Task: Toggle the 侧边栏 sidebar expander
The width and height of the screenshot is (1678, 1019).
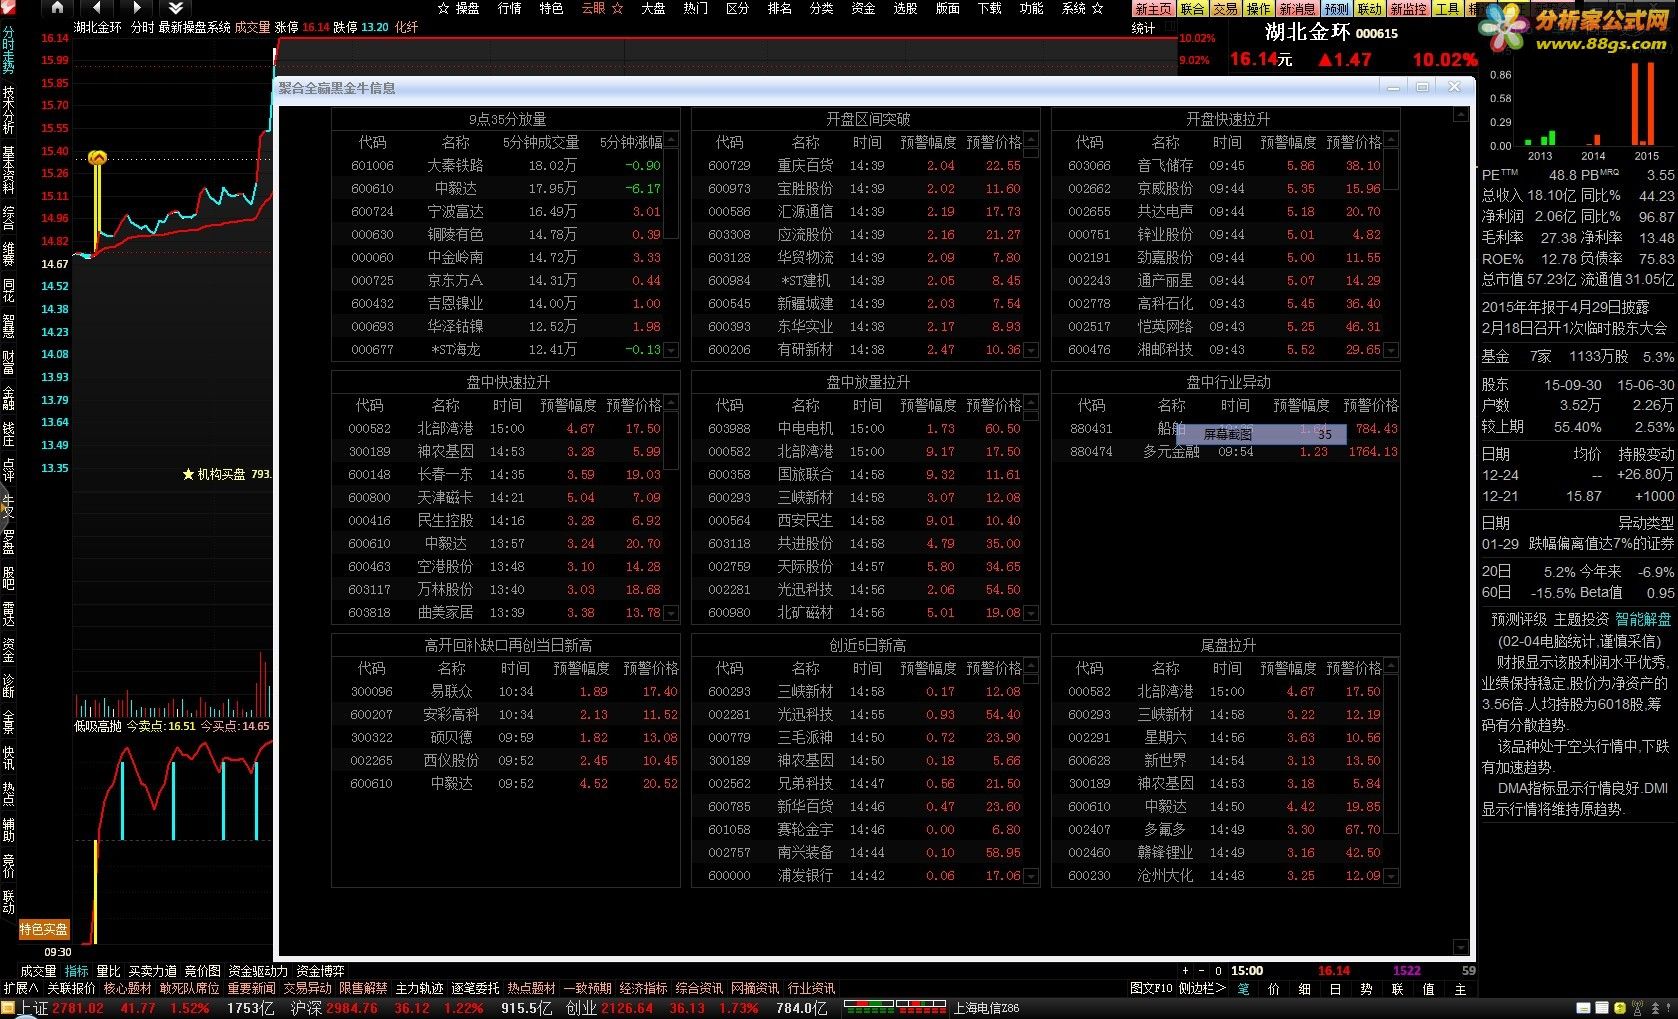Action: 1202,988
